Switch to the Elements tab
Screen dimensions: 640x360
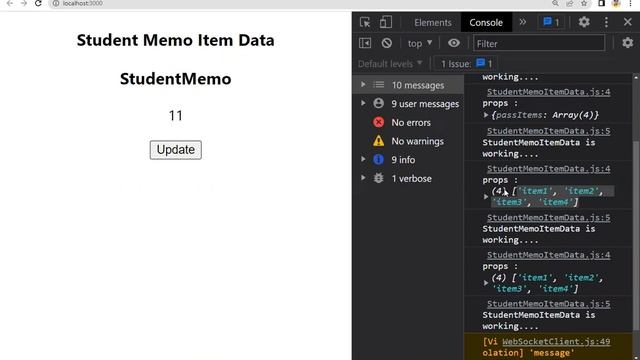point(433,22)
